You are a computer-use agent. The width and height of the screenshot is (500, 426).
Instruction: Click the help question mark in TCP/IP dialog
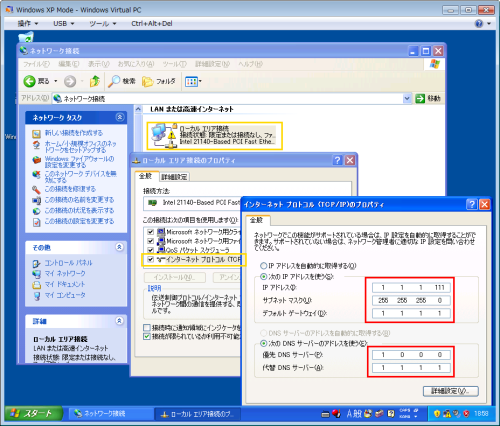click(x=472, y=204)
